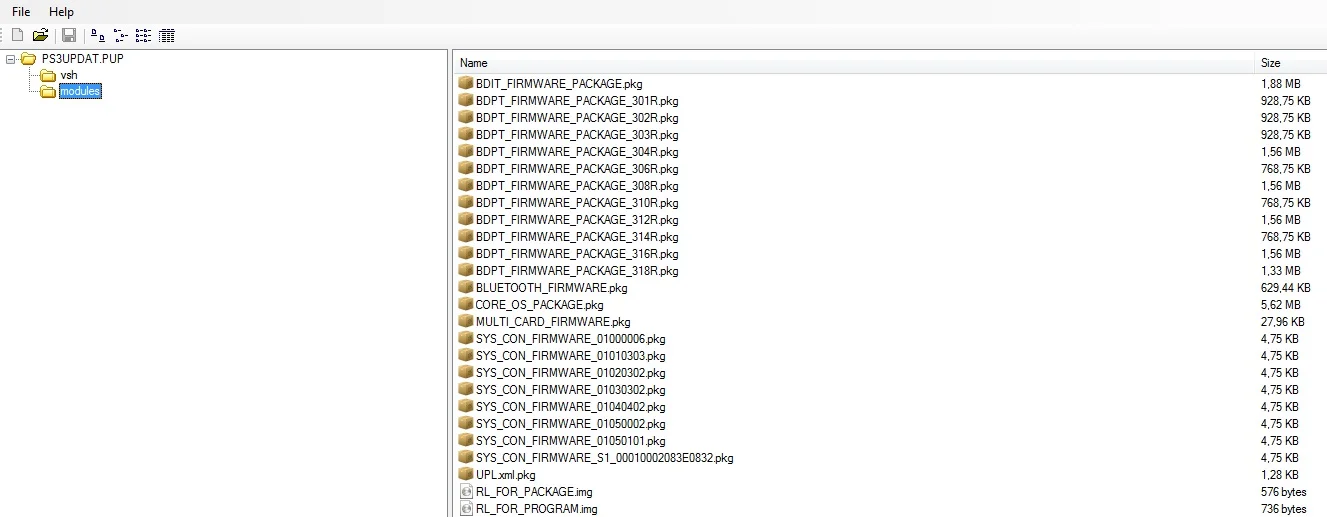This screenshot has width=1327, height=517.
Task: Switch to small icons view
Action: pyautogui.click(x=121, y=35)
